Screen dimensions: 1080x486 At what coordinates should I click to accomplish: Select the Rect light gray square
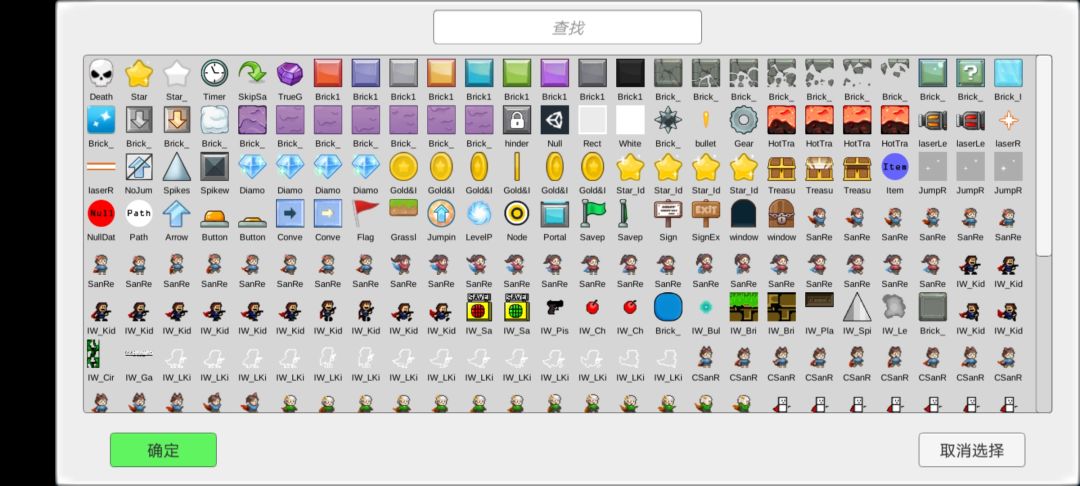click(x=592, y=120)
